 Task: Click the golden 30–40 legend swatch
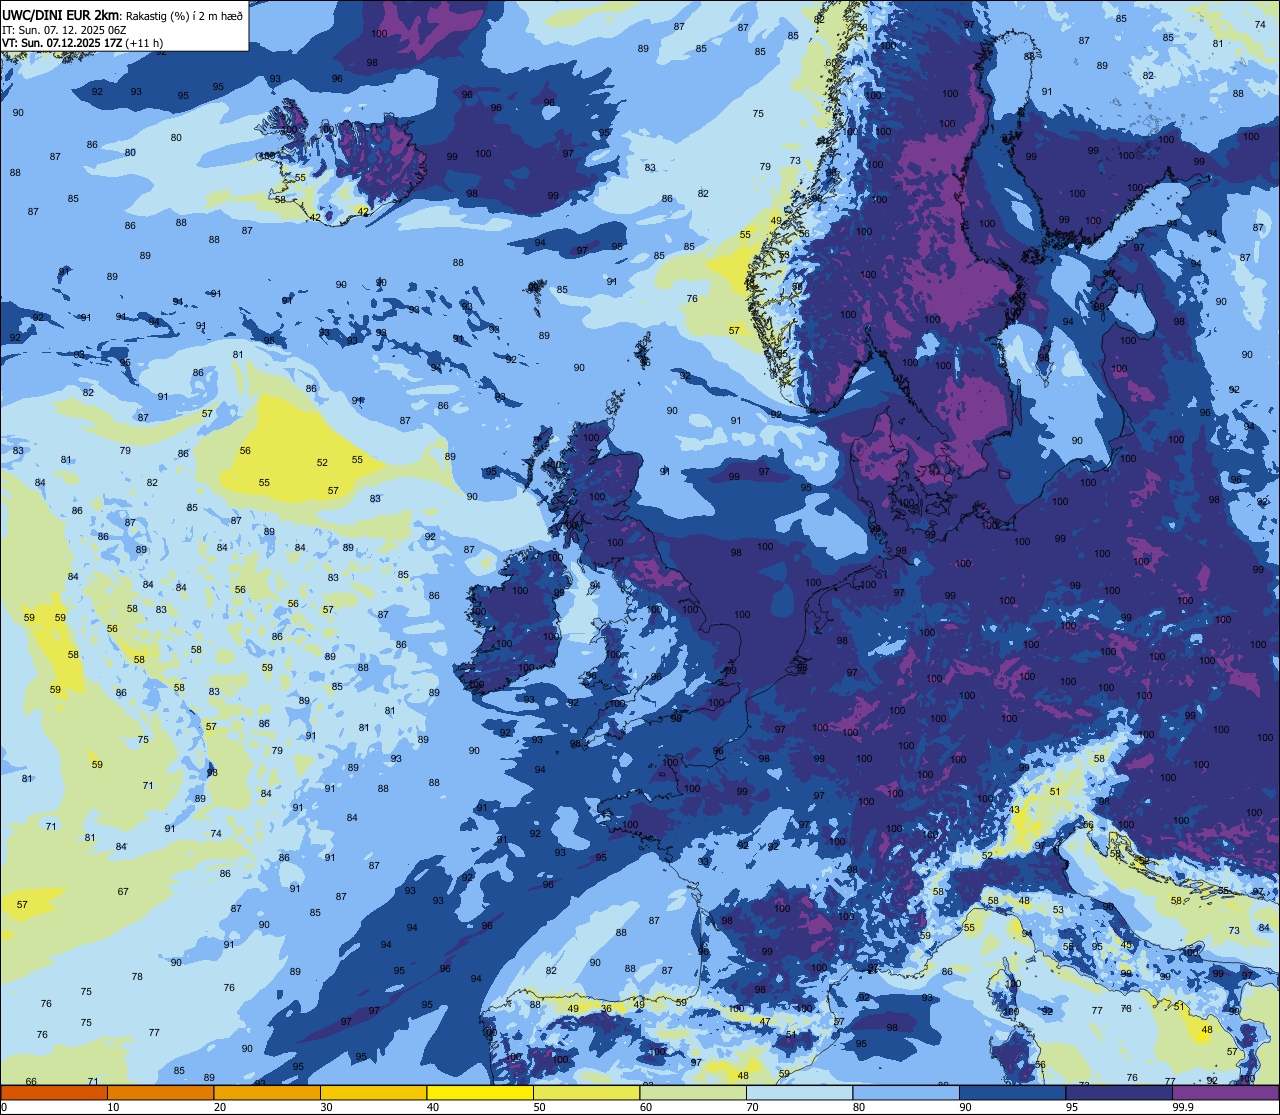(x=373, y=1092)
